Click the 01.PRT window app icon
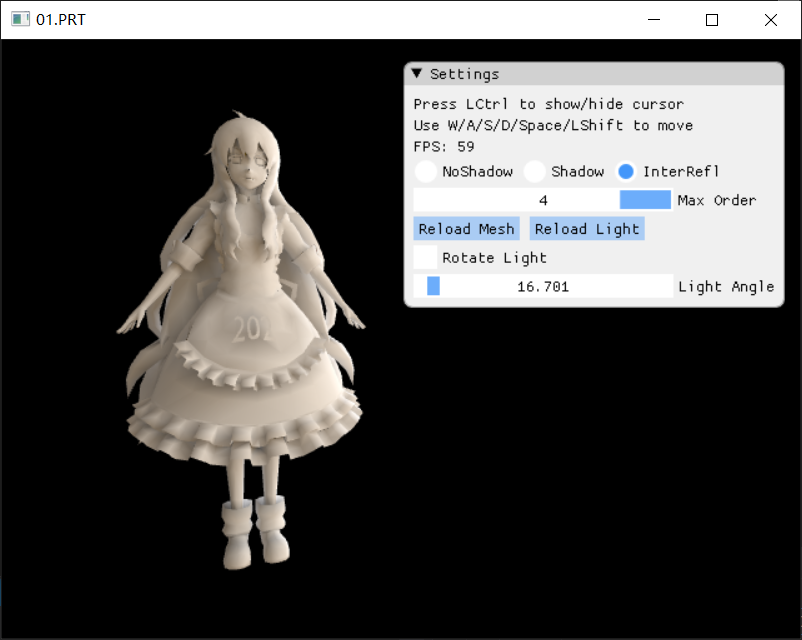802x640 pixels. (x=20, y=19)
